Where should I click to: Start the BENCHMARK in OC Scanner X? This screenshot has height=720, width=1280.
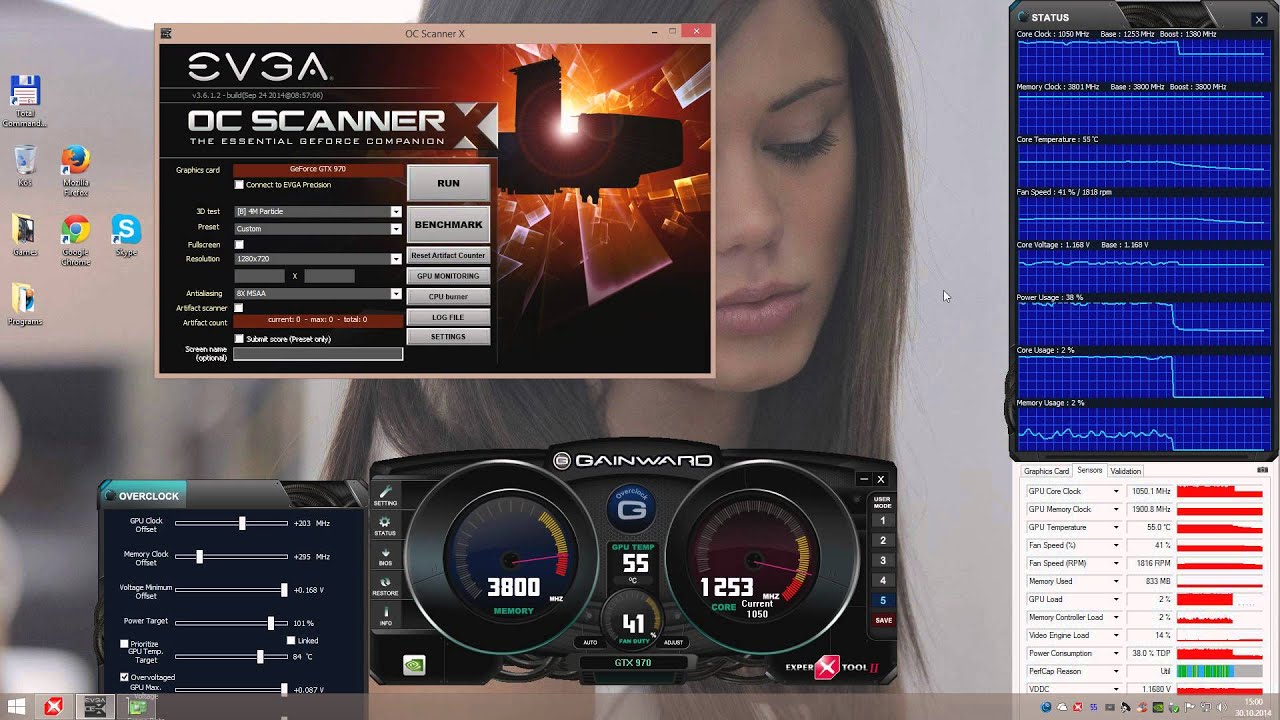(x=448, y=225)
